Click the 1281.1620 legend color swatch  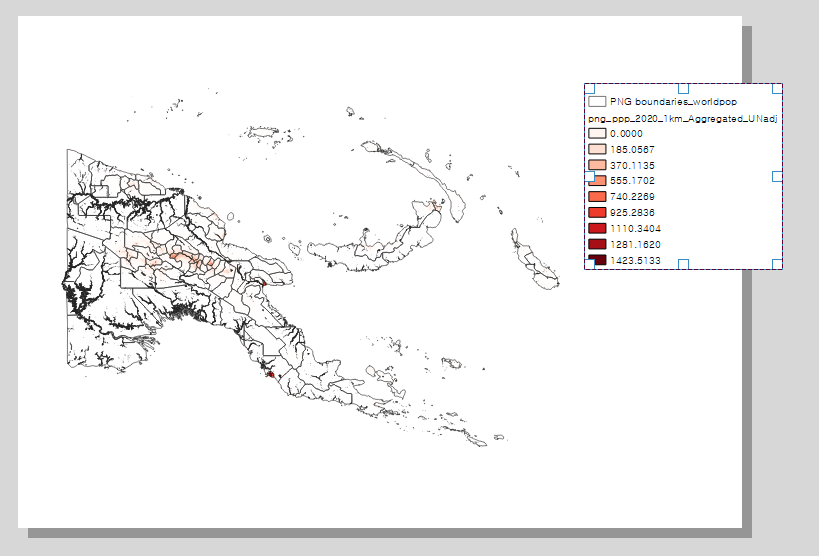pyautogui.click(x=597, y=244)
